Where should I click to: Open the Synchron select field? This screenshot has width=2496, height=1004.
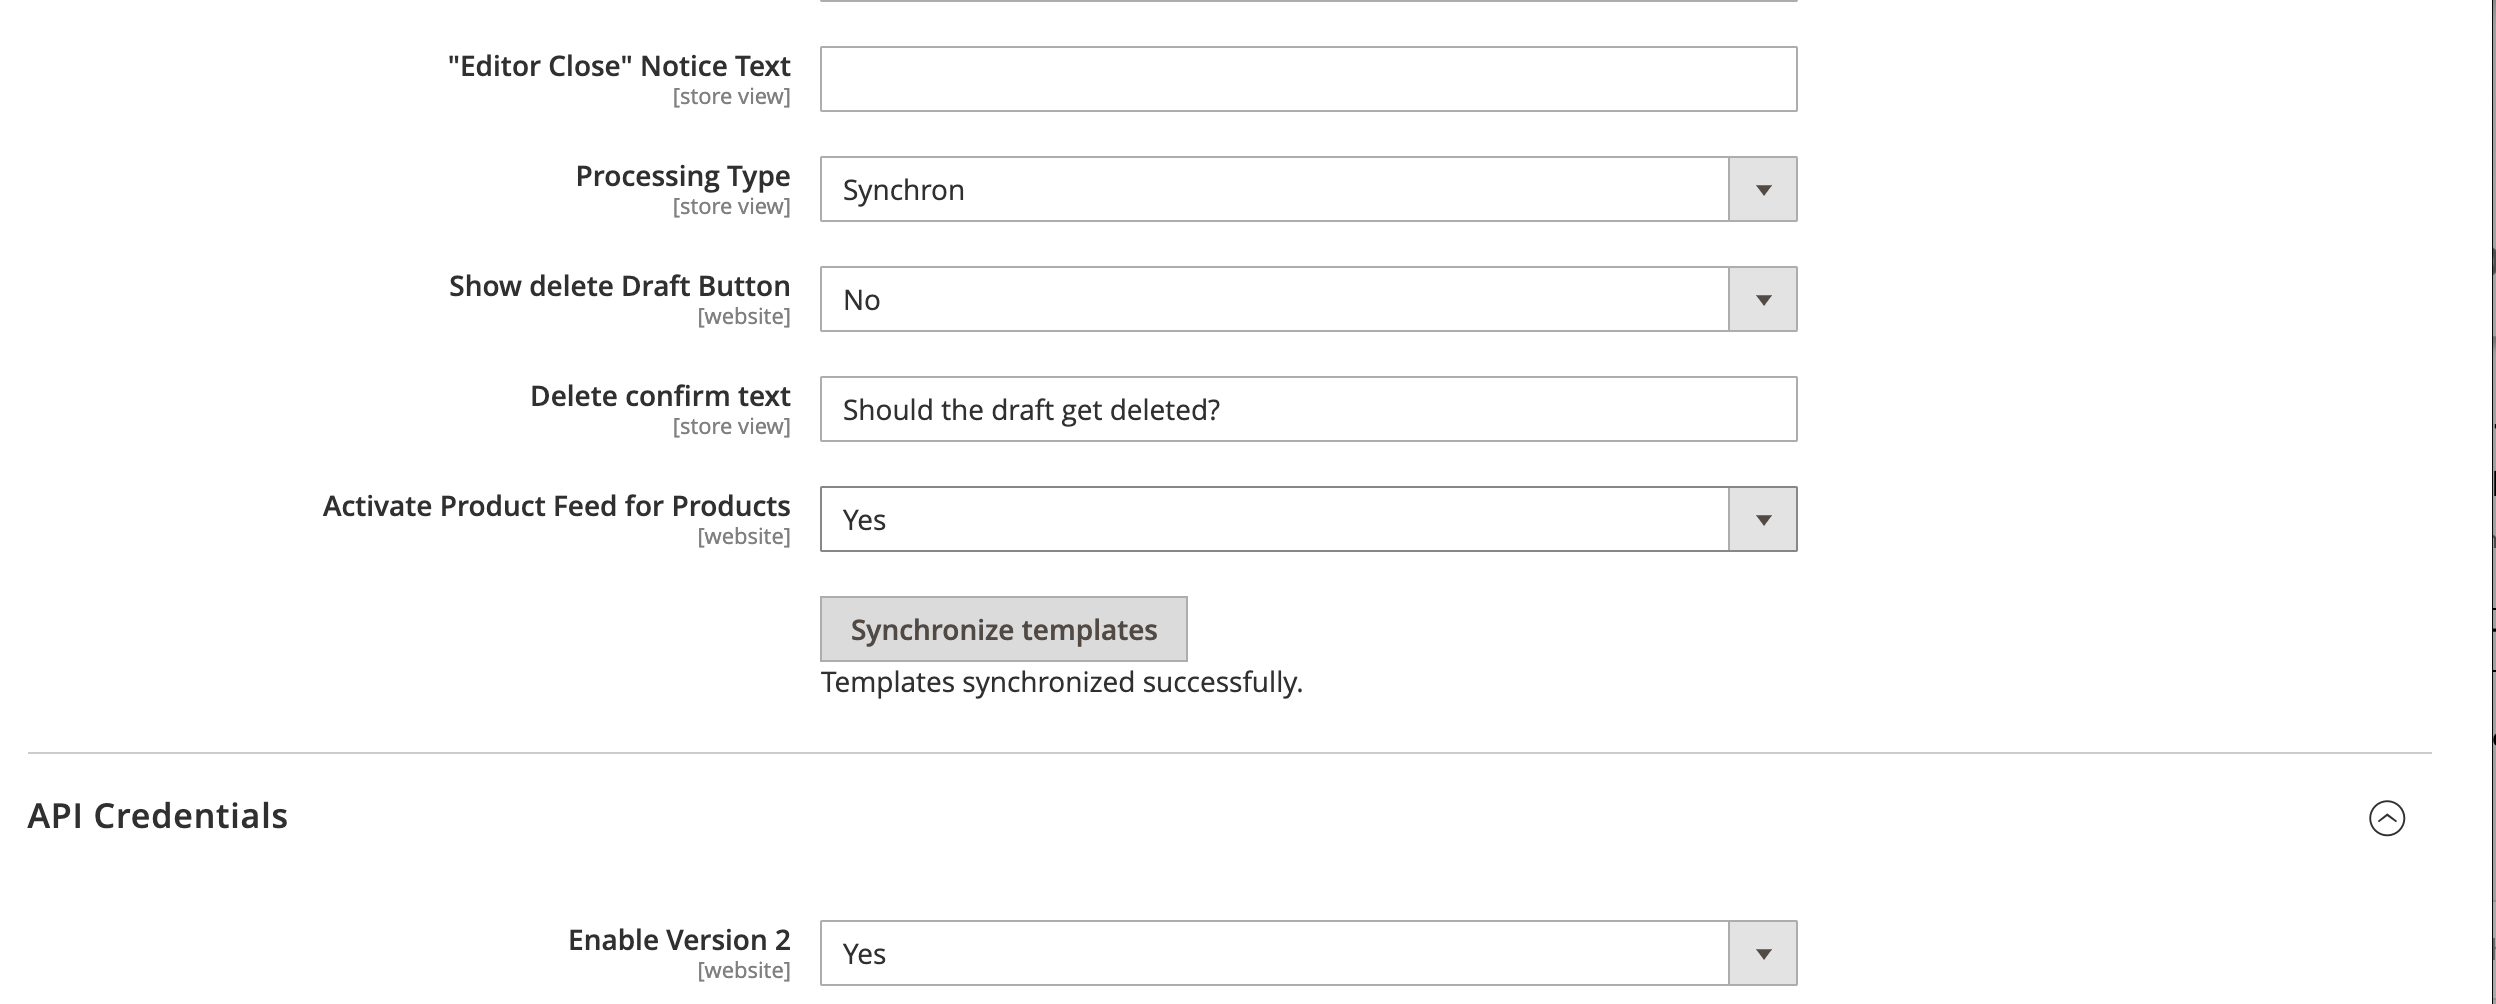1274,190
